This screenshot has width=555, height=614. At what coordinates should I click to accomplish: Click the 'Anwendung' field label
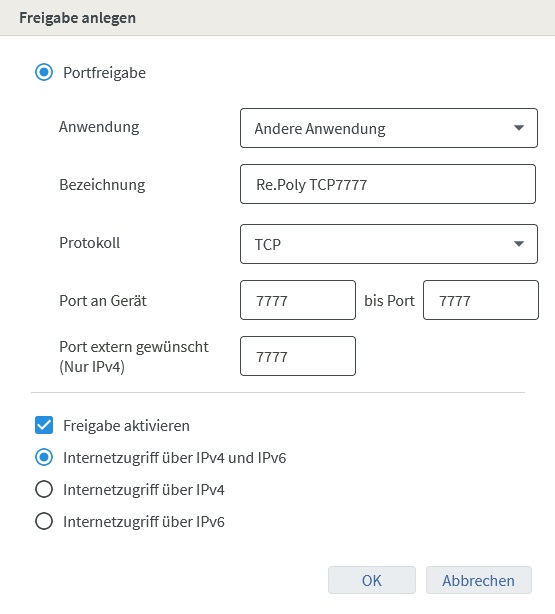(x=99, y=127)
